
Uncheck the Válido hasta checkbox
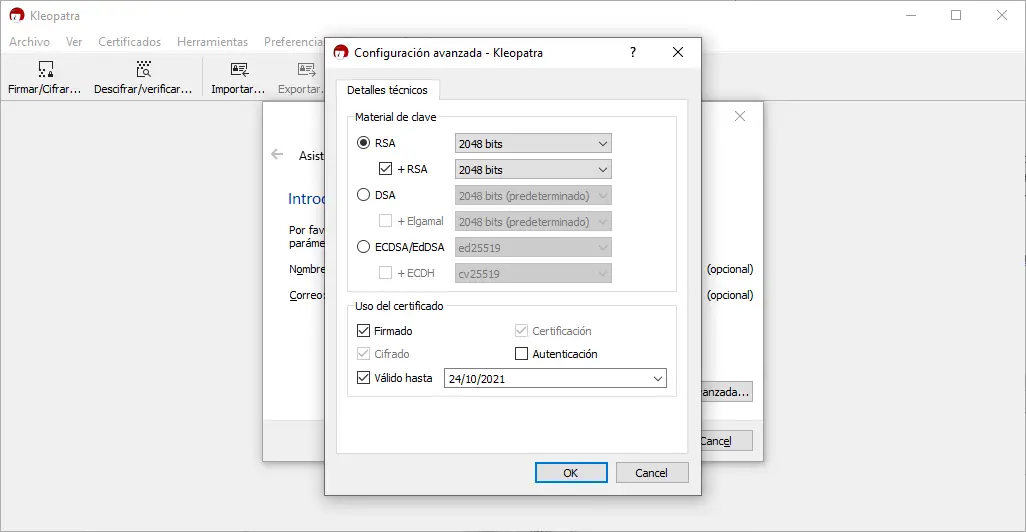[363, 378]
